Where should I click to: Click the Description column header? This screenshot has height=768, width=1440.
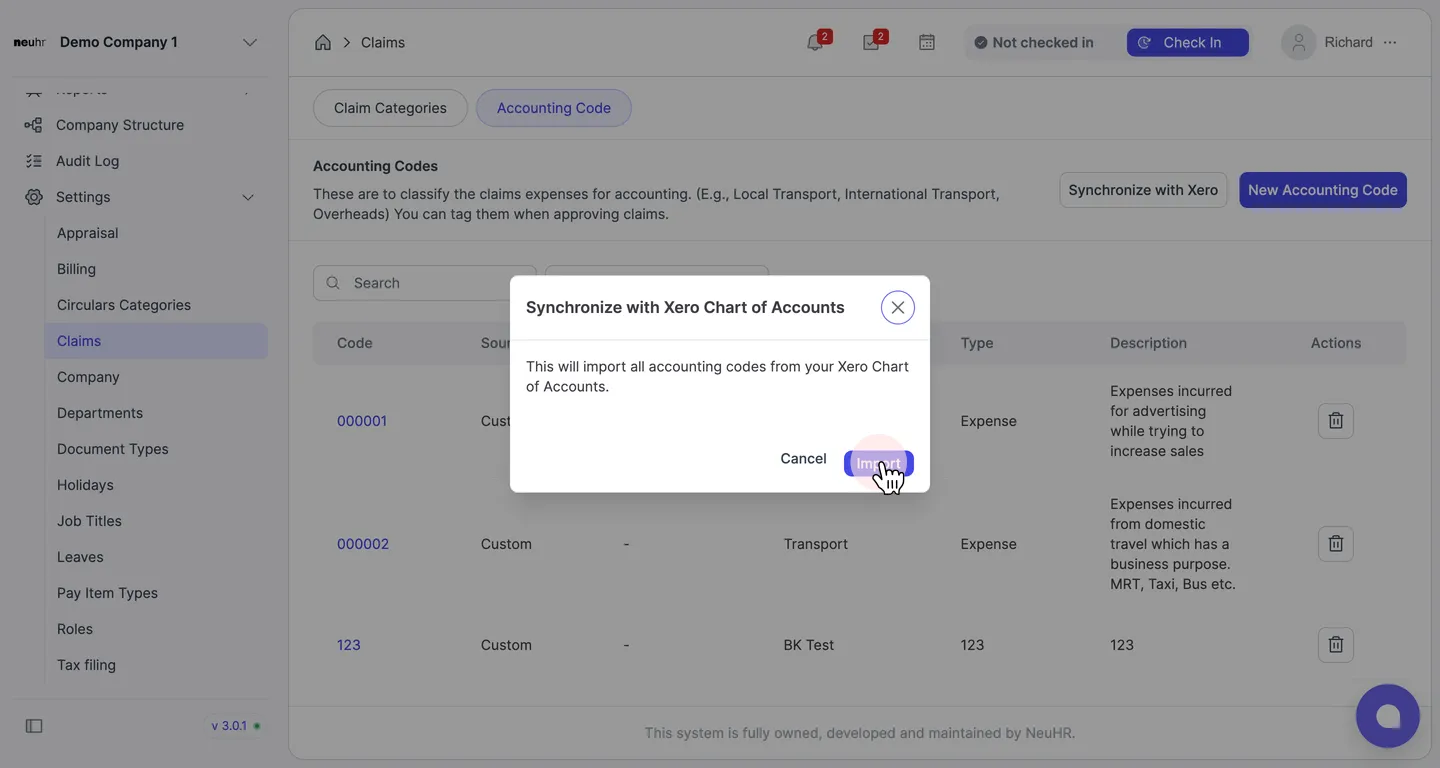click(1148, 343)
